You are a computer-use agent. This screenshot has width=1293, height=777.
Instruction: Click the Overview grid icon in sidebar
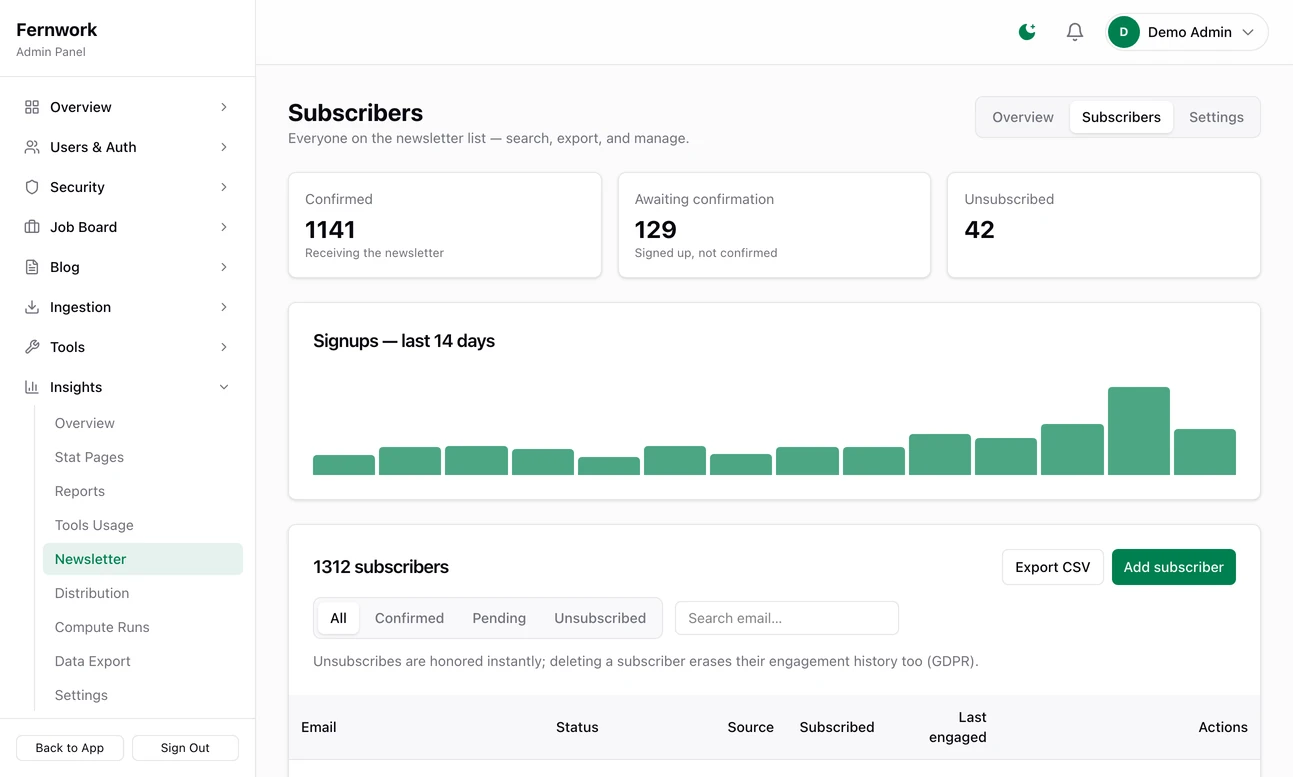pyautogui.click(x=32, y=107)
